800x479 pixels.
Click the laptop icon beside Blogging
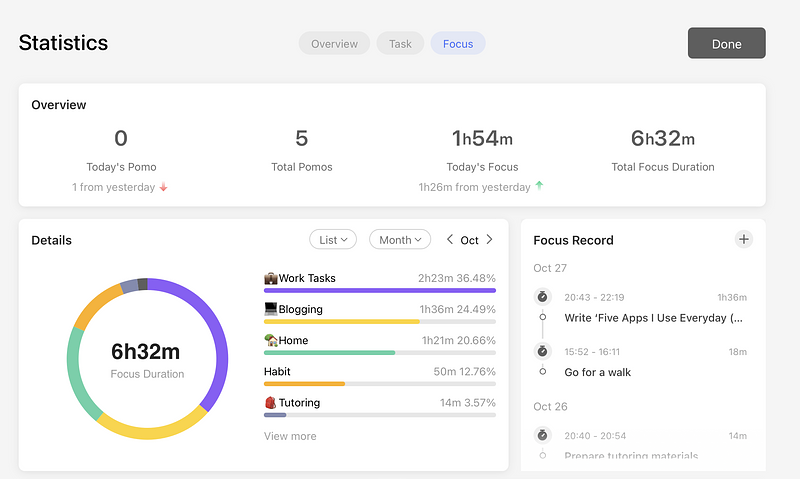[270, 309]
